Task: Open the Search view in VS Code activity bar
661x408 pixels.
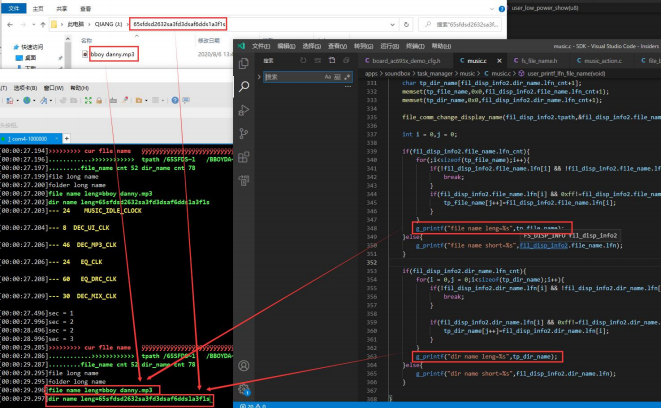Action: point(244,87)
